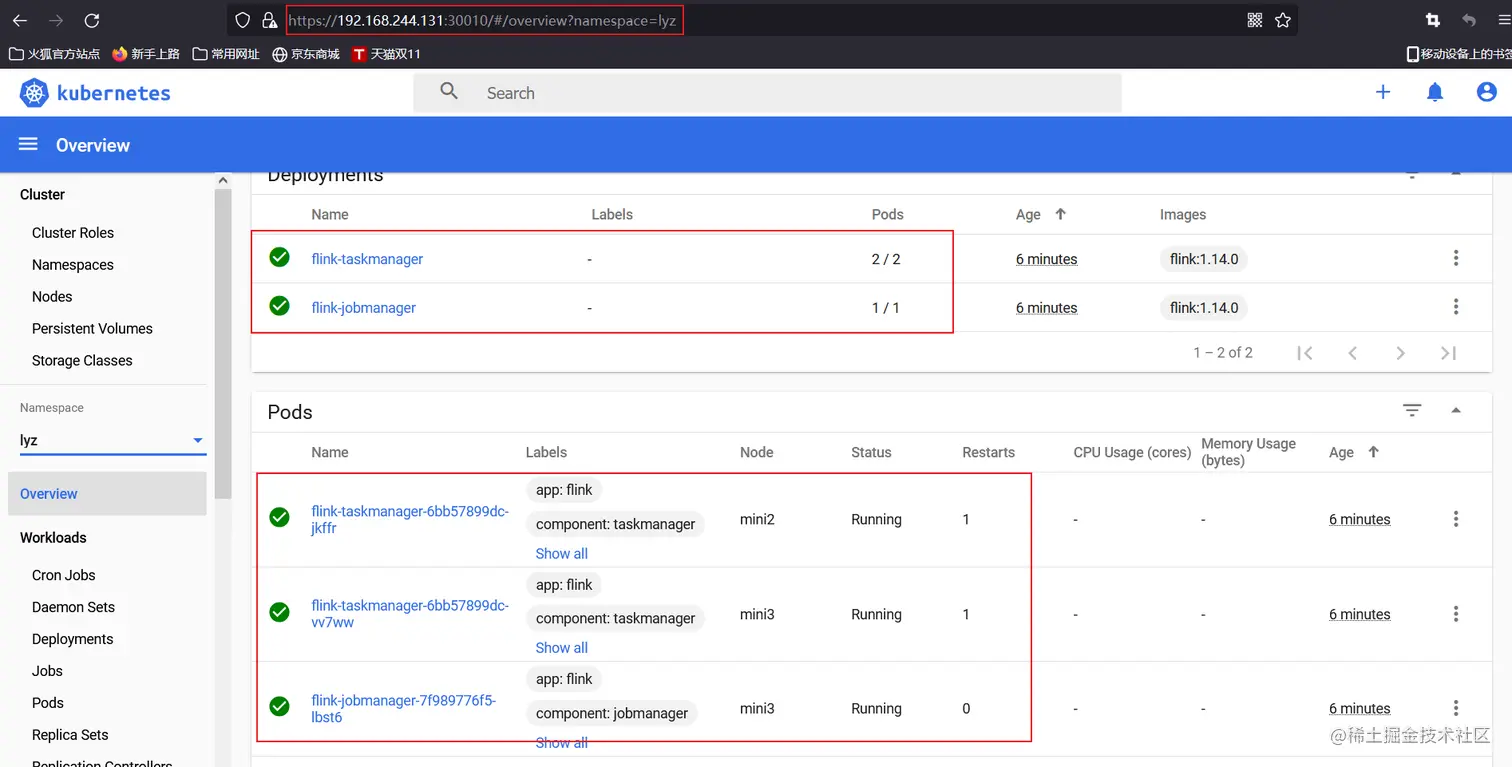Reload the page with refresh icon
The width and height of the screenshot is (1512, 767).
[92, 20]
